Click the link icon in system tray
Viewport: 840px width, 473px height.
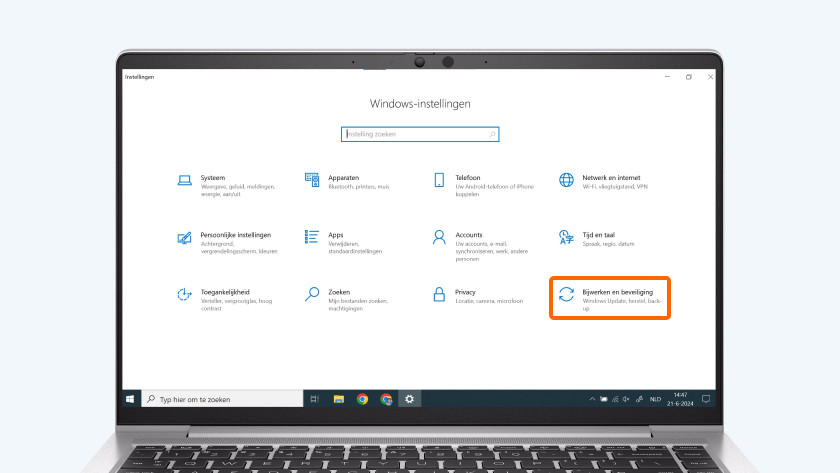coord(639,399)
